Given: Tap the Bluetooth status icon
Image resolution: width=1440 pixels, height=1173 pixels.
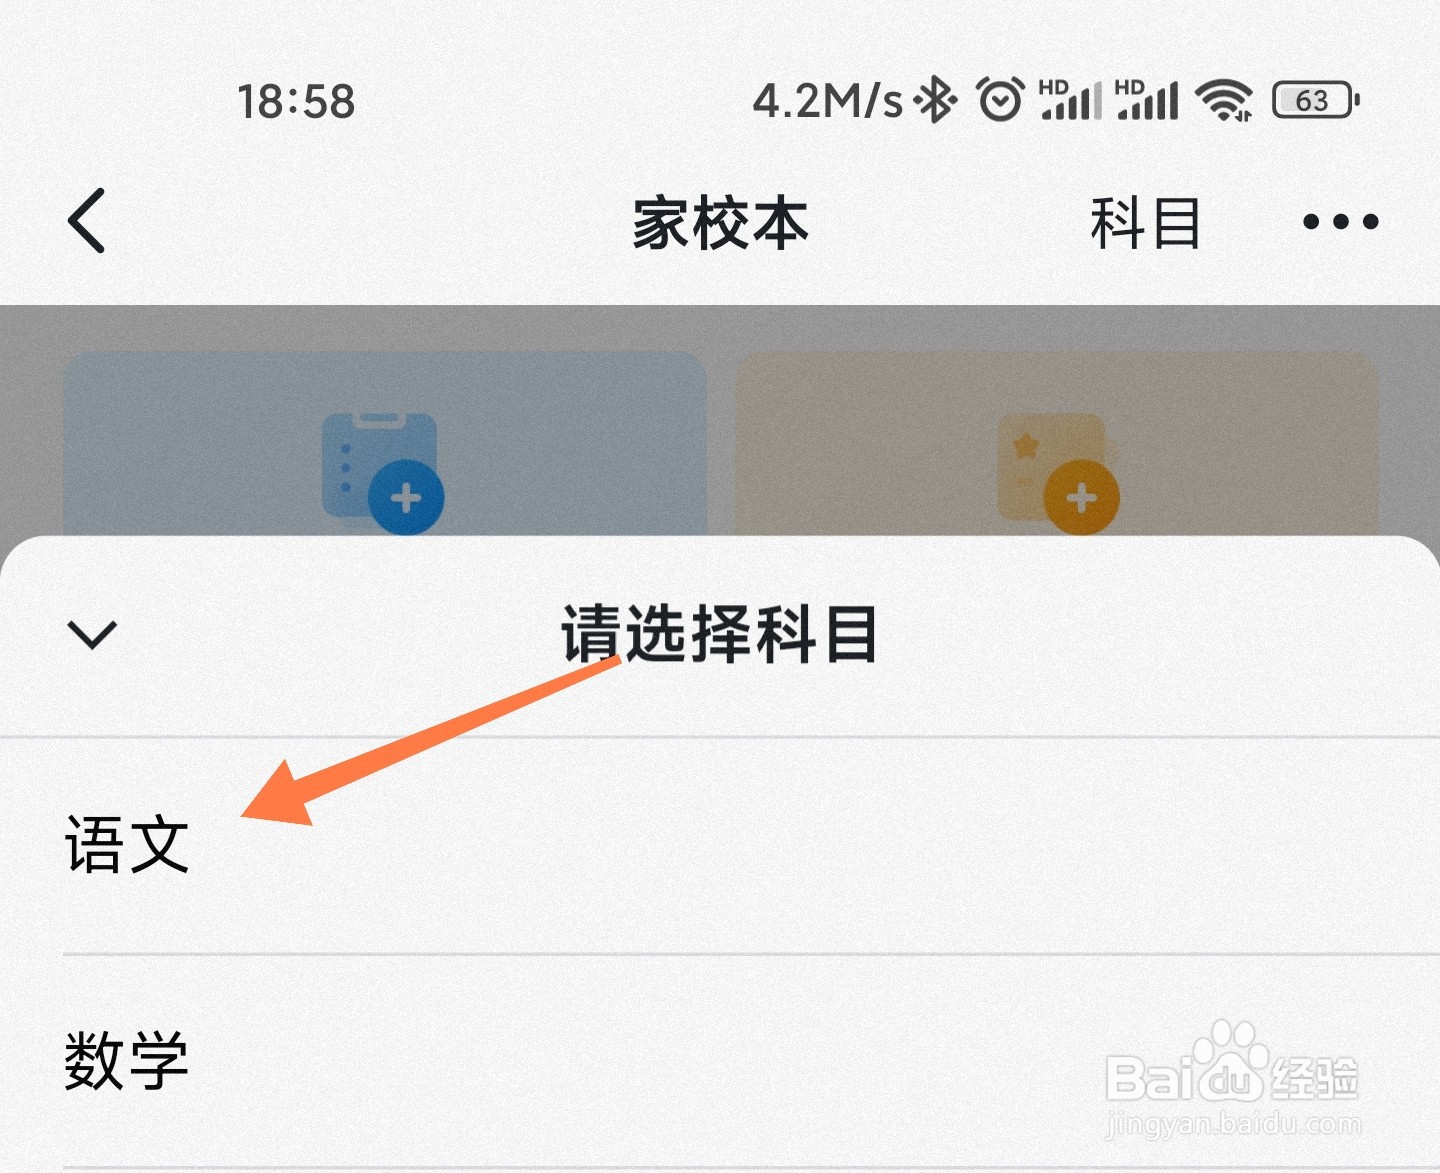Looking at the screenshot, I should tap(937, 100).
